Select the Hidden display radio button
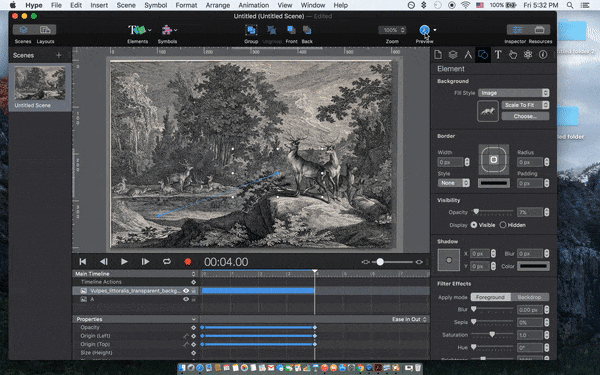This screenshot has width=600, height=375. tap(503, 225)
